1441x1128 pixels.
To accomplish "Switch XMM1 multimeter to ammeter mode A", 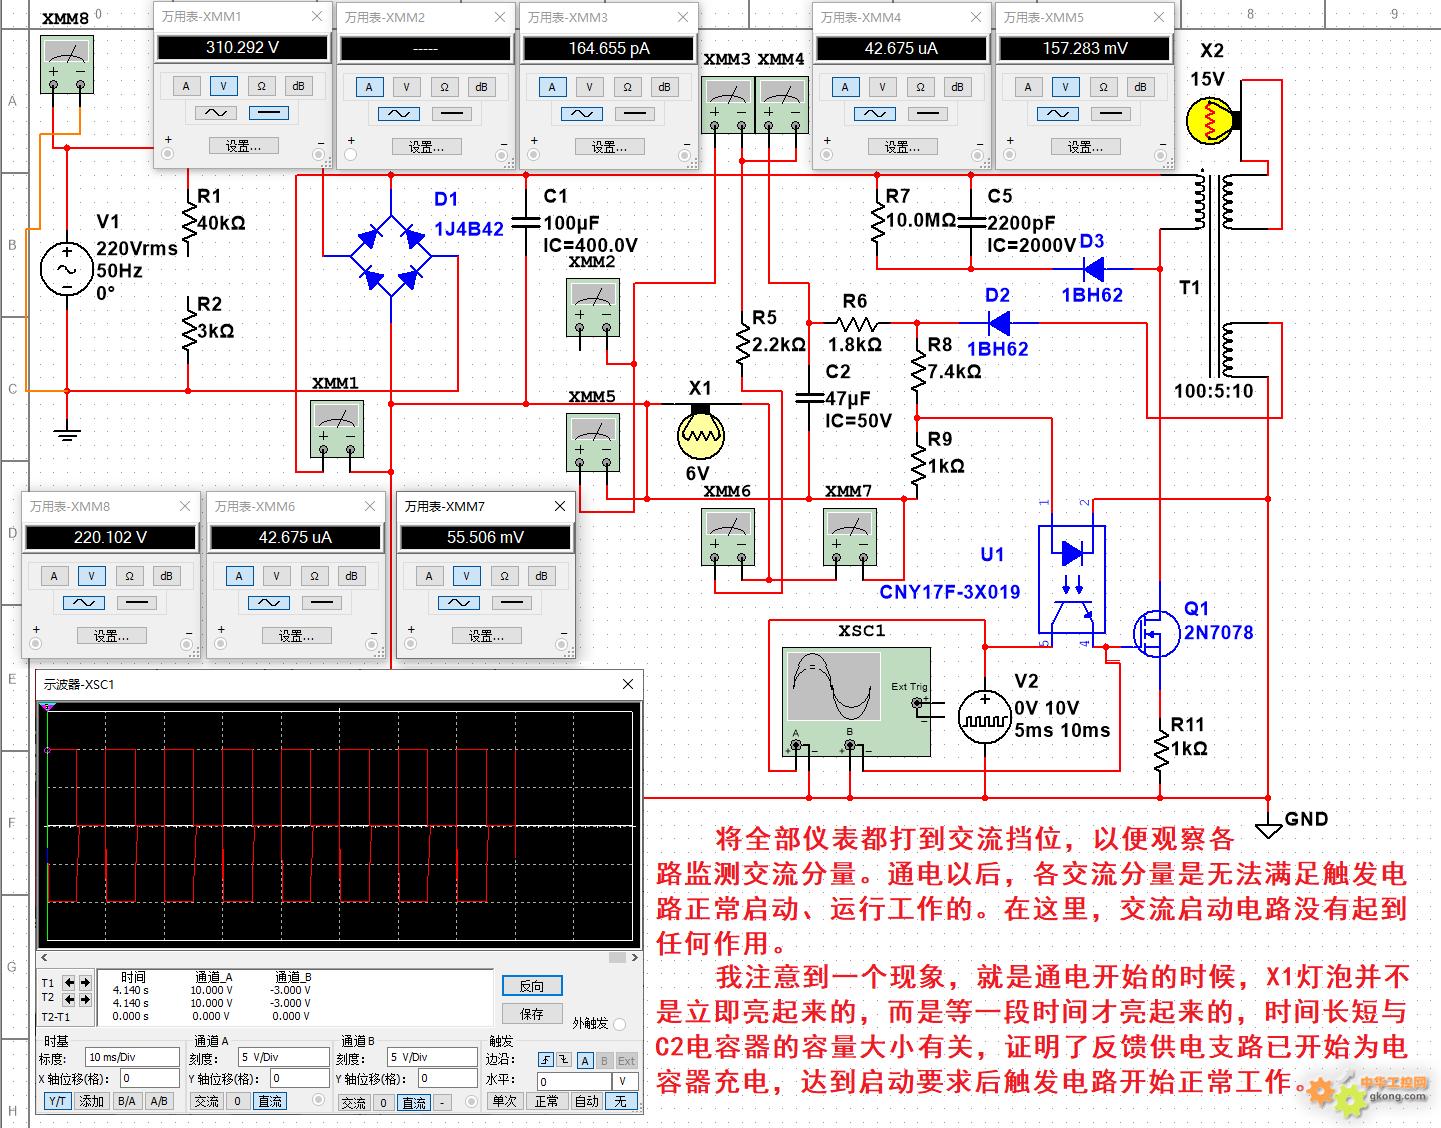I will tap(186, 86).
